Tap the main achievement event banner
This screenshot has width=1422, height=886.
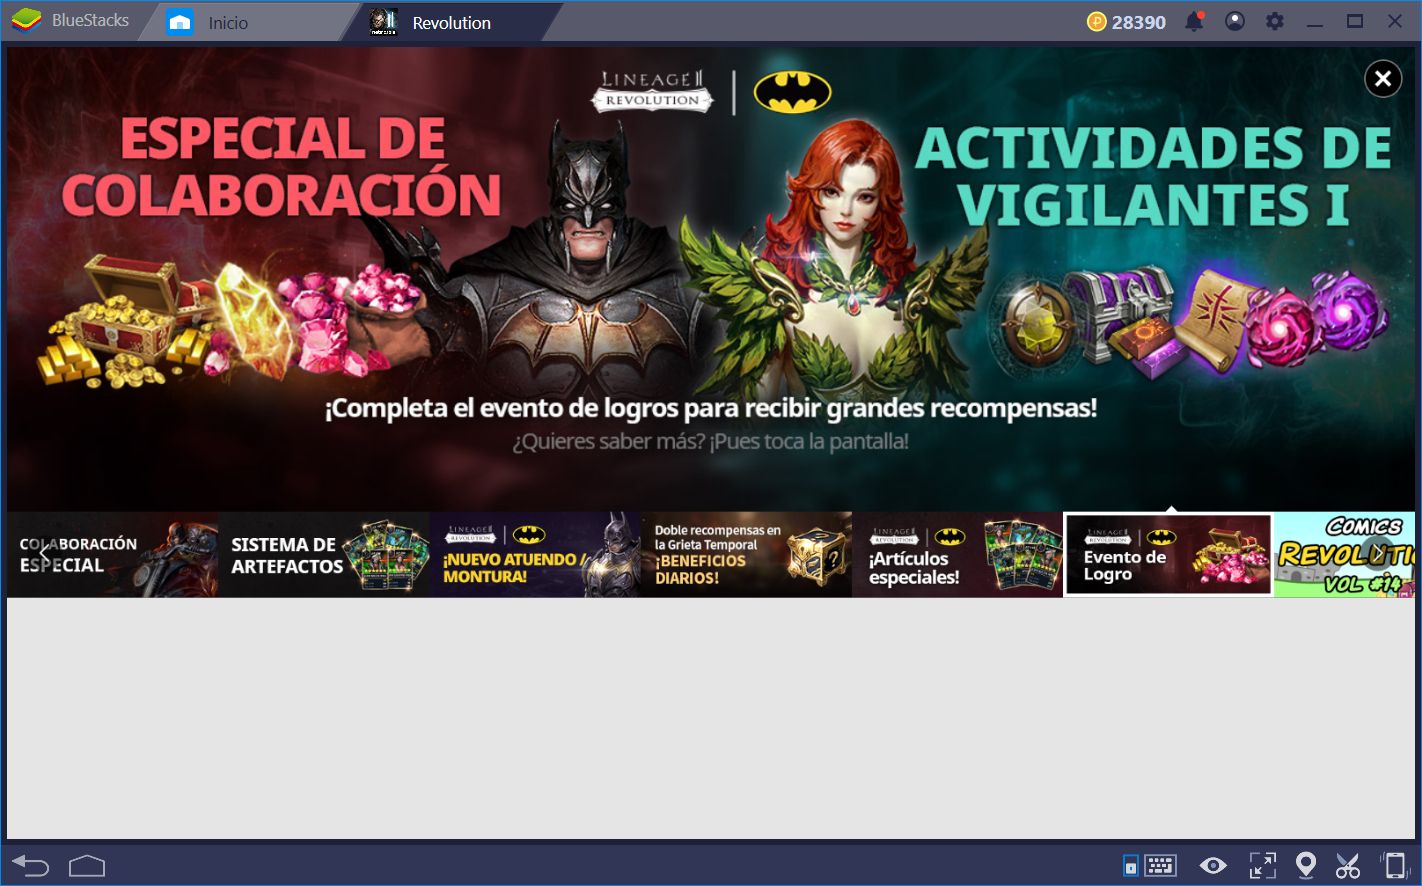pos(710,280)
